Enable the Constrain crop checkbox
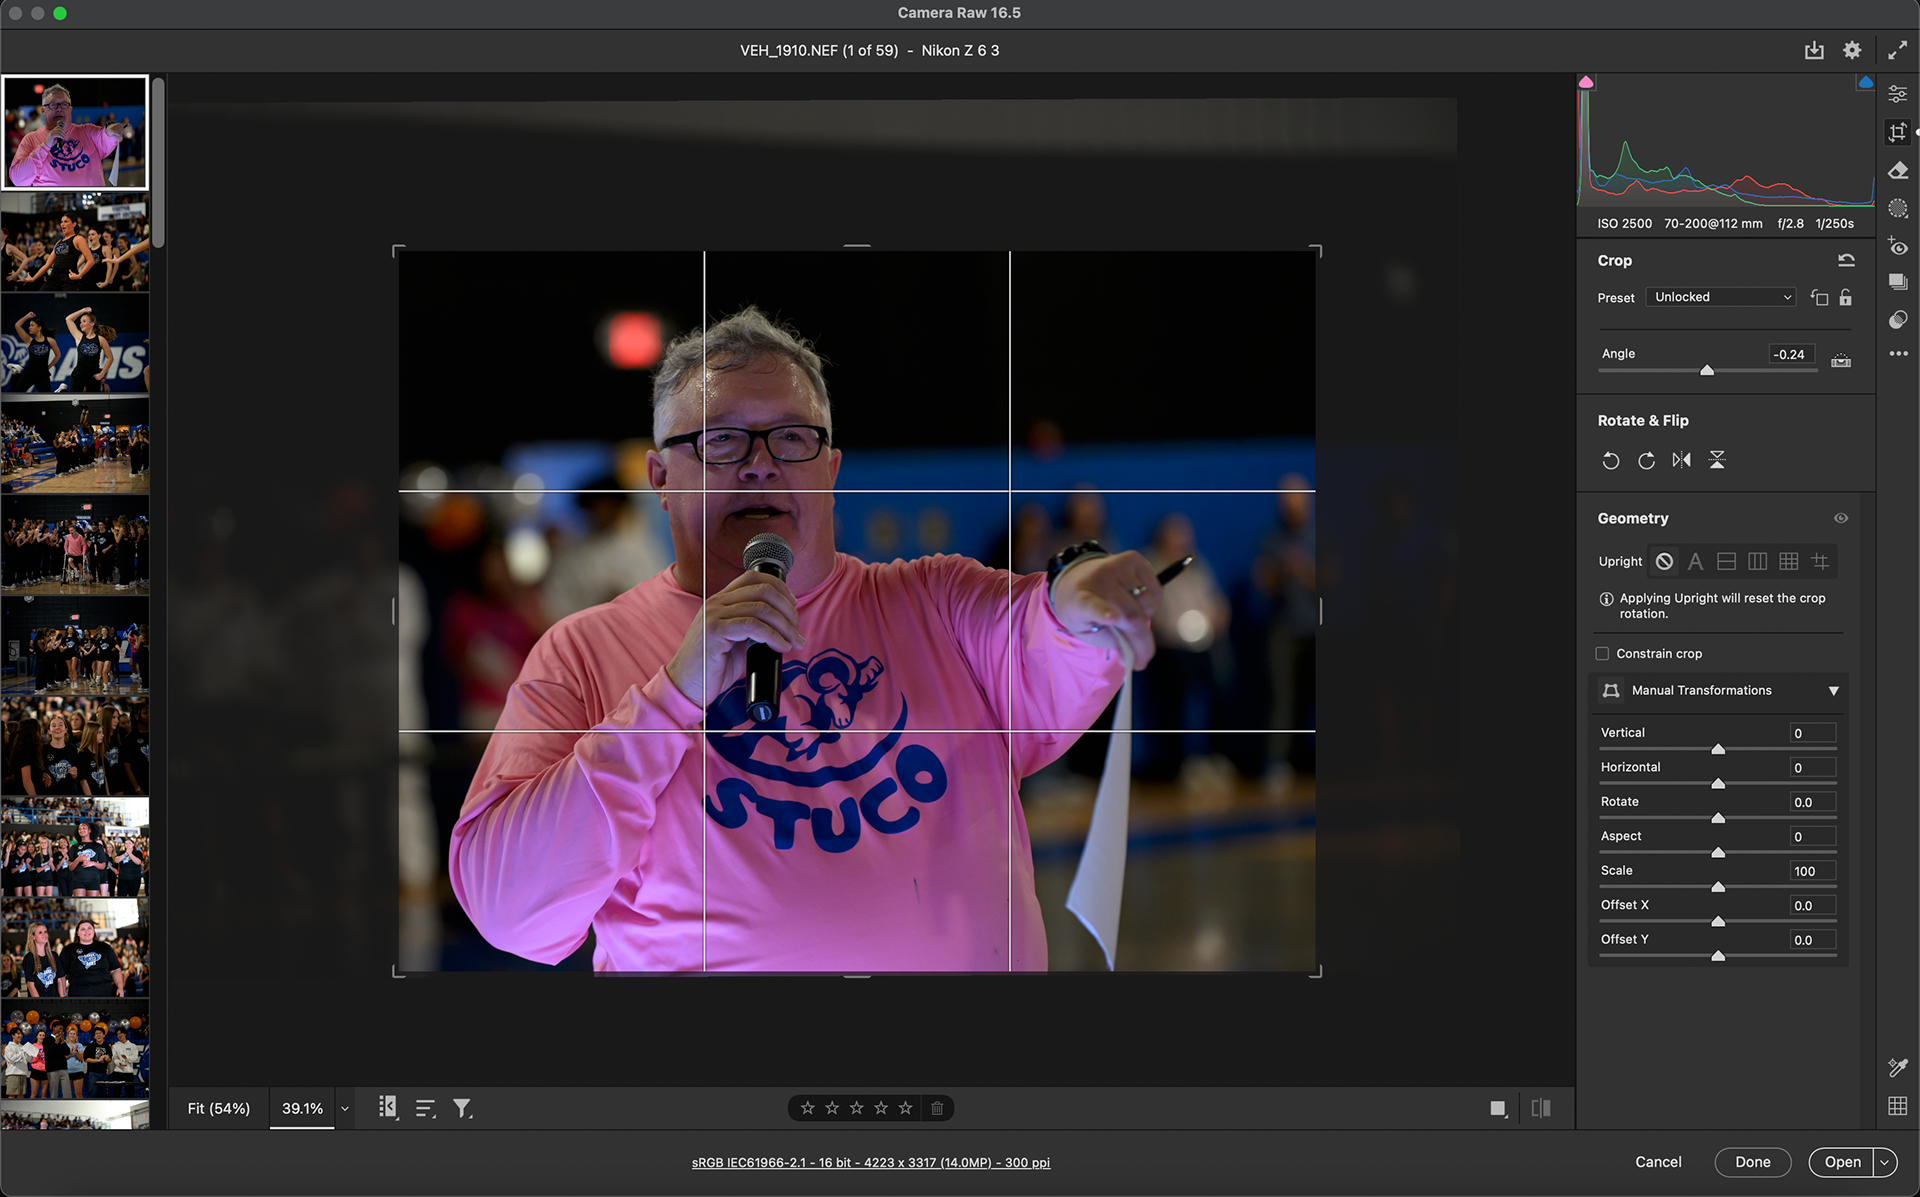The height and width of the screenshot is (1197, 1920). coord(1602,654)
